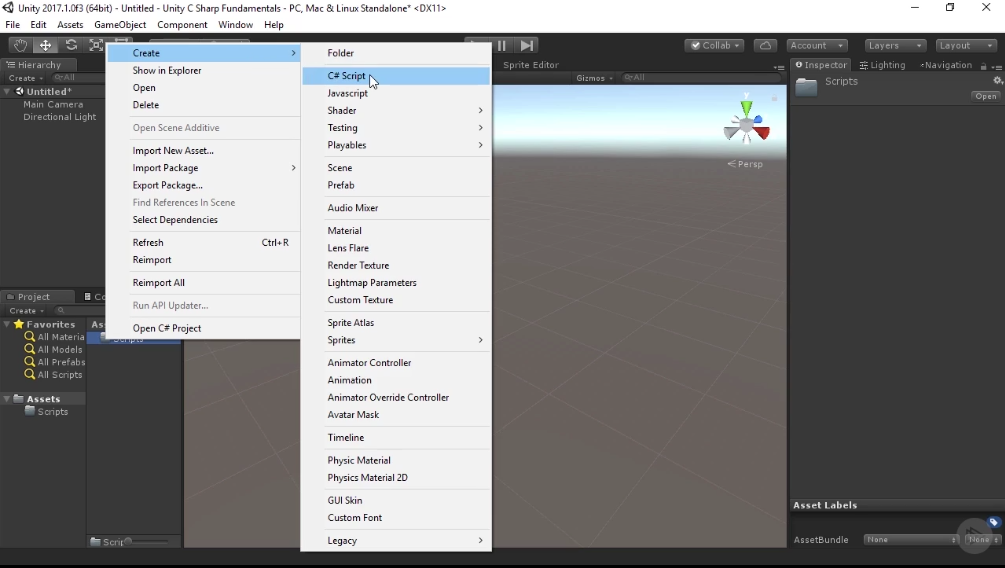Switch to the Lighting tab
The width and height of the screenshot is (1005, 568).
(882, 65)
